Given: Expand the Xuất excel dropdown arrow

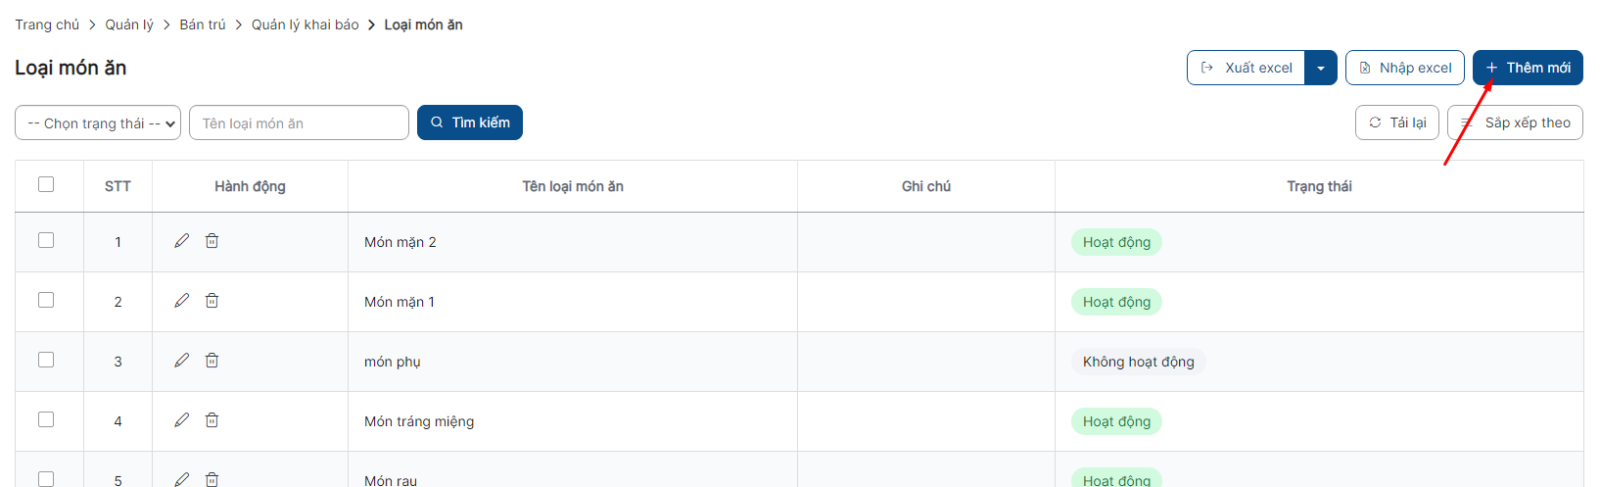Looking at the screenshot, I should coord(1321,68).
